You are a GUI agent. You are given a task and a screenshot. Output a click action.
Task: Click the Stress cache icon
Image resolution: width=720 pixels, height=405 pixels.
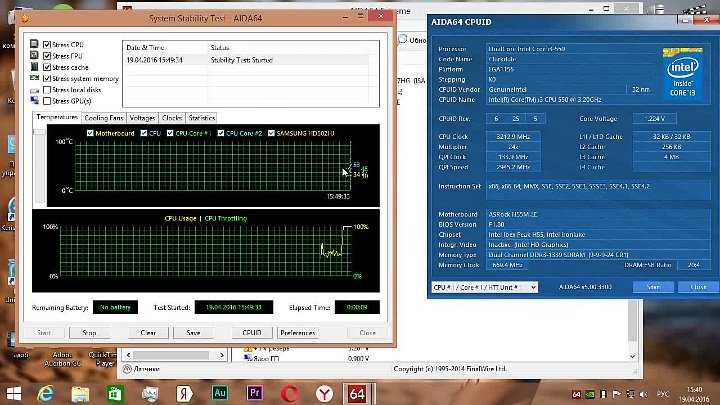tap(34, 67)
